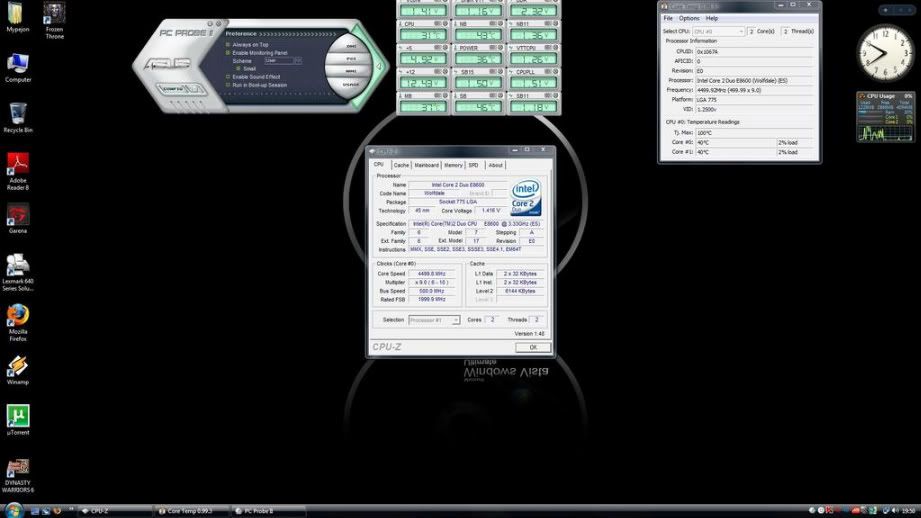Image resolution: width=921 pixels, height=518 pixels.
Task: Select the CPU tab in CPU-Z
Action: click(x=379, y=164)
